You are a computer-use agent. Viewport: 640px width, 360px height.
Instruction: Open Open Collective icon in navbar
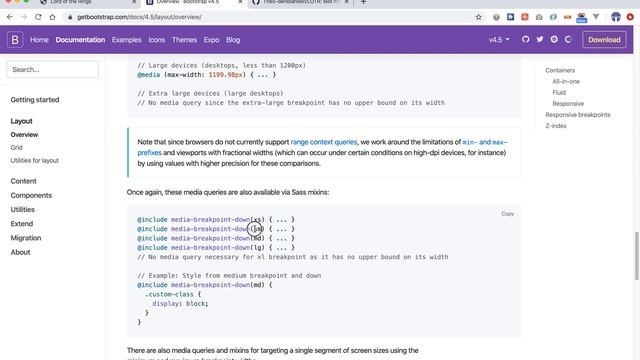tap(568, 39)
